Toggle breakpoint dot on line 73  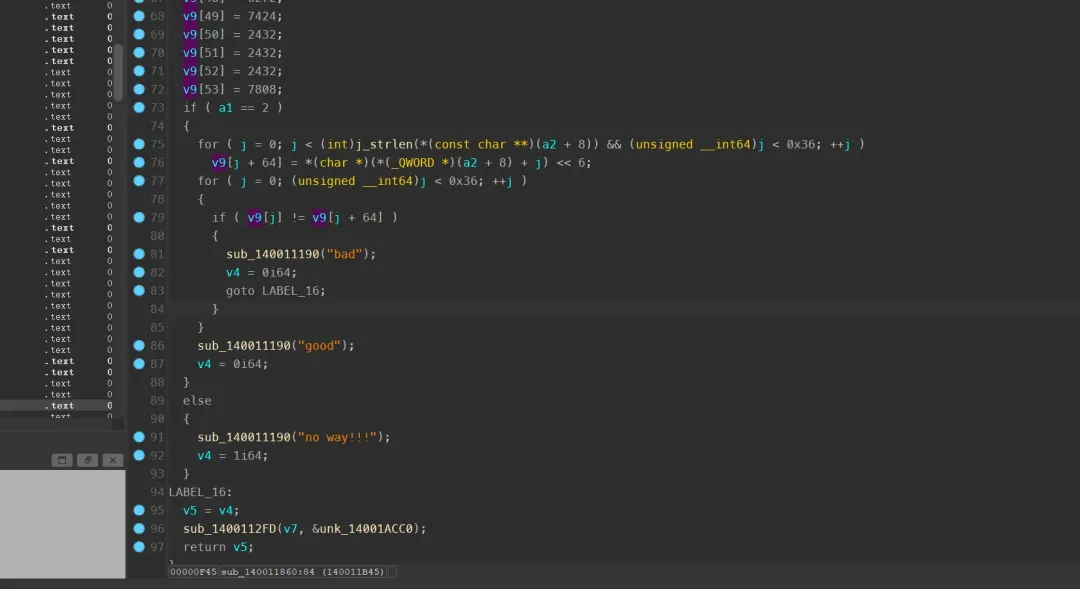click(139, 107)
